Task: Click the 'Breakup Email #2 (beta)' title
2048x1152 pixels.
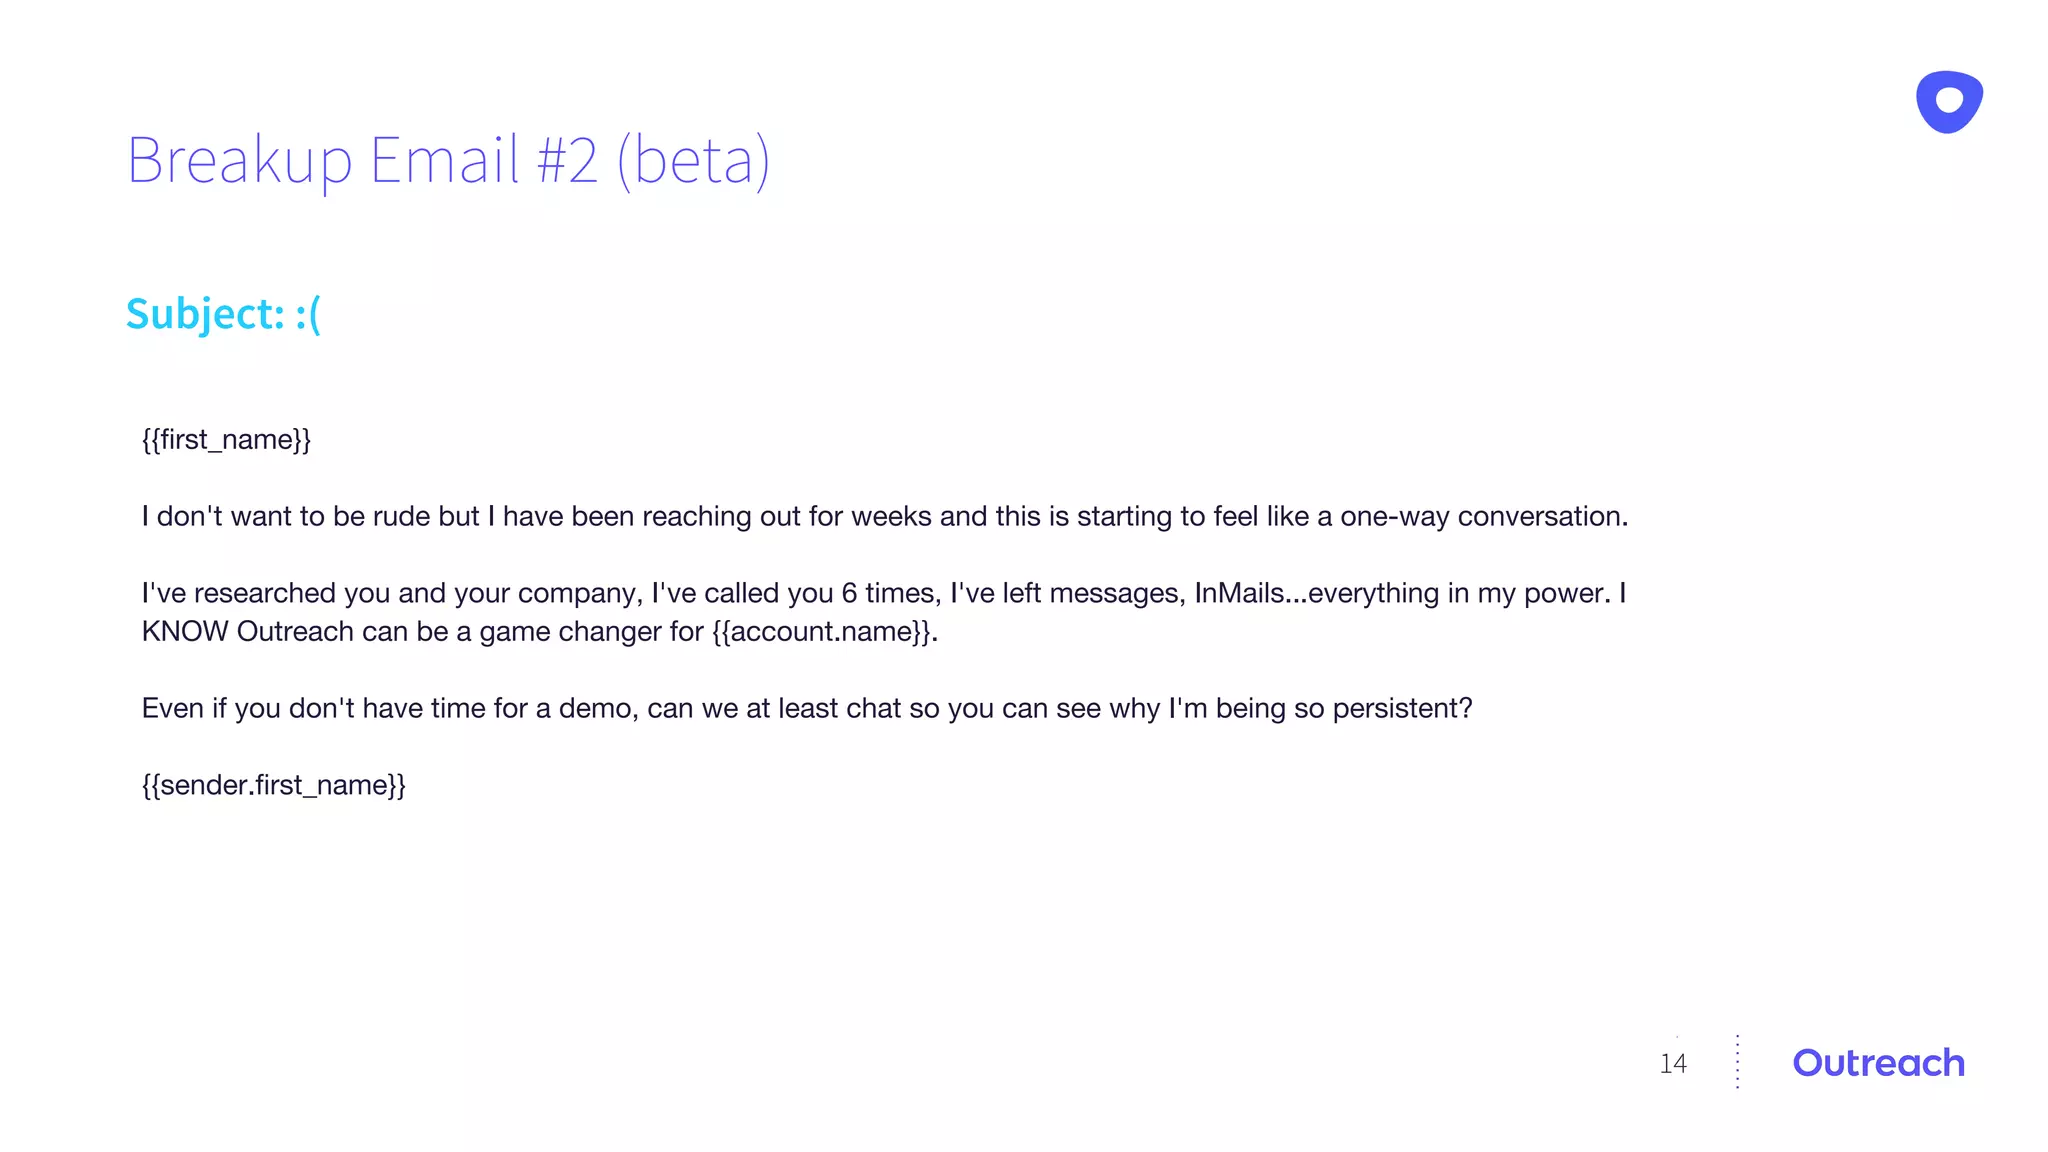Action: [x=448, y=160]
